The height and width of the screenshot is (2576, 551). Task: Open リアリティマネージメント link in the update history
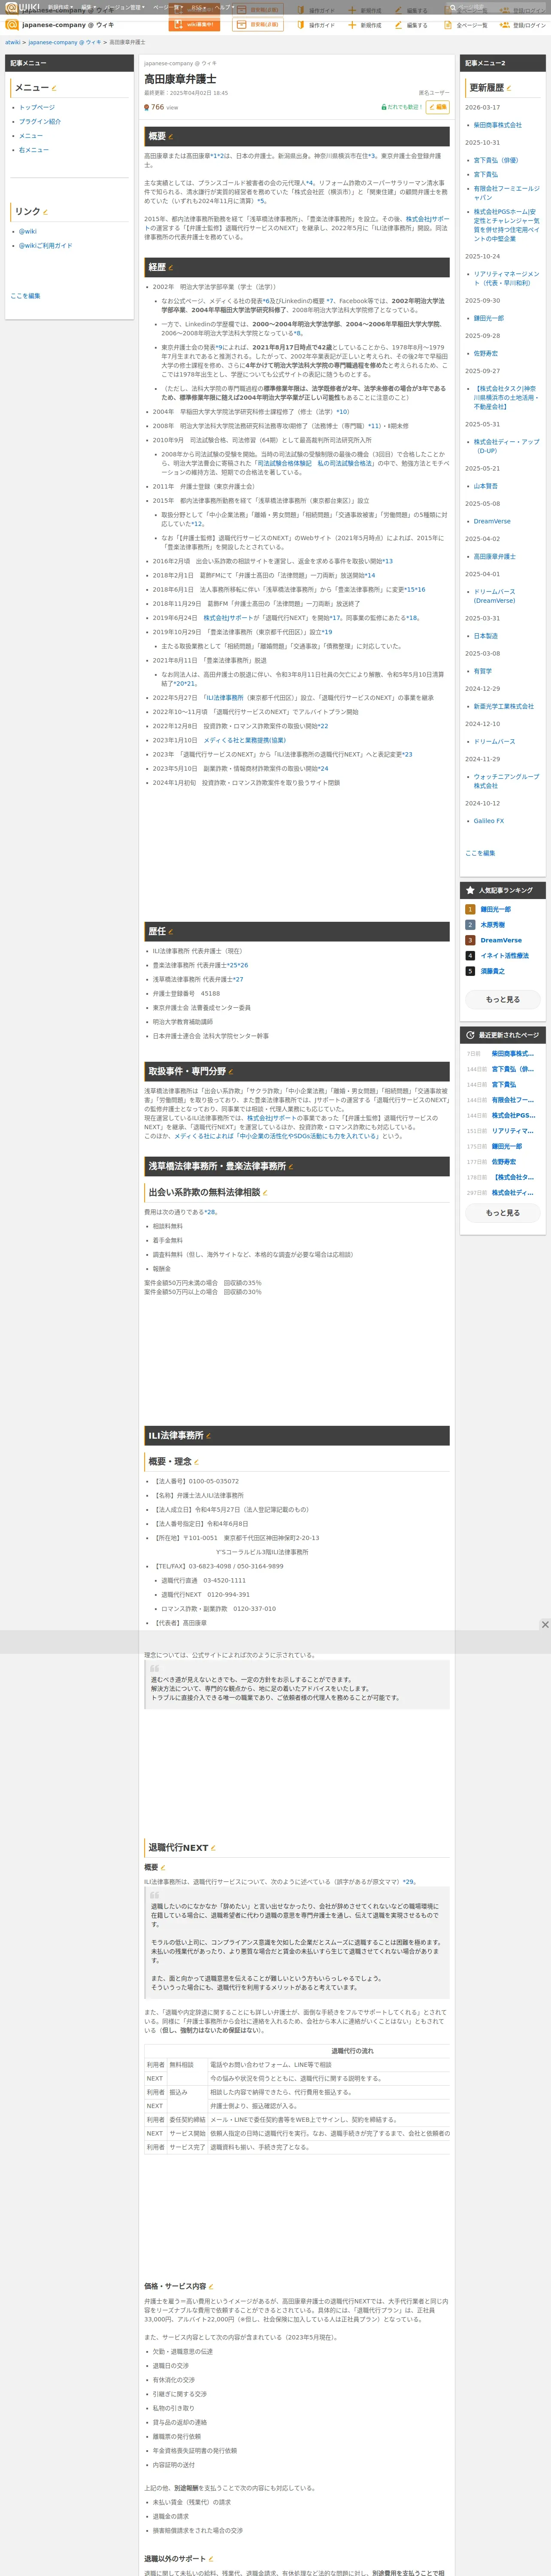coord(506,278)
